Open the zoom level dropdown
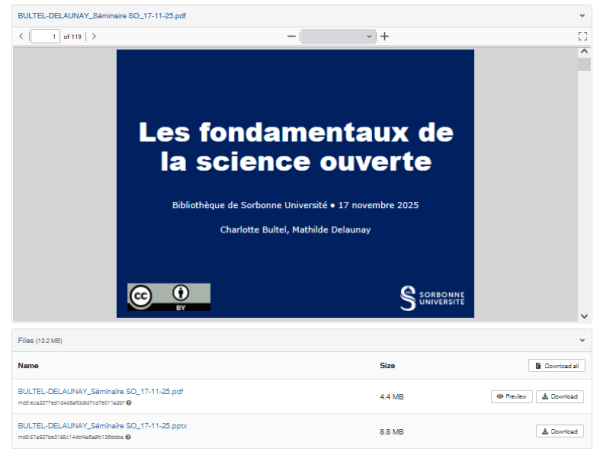600x455 pixels. [338, 36]
